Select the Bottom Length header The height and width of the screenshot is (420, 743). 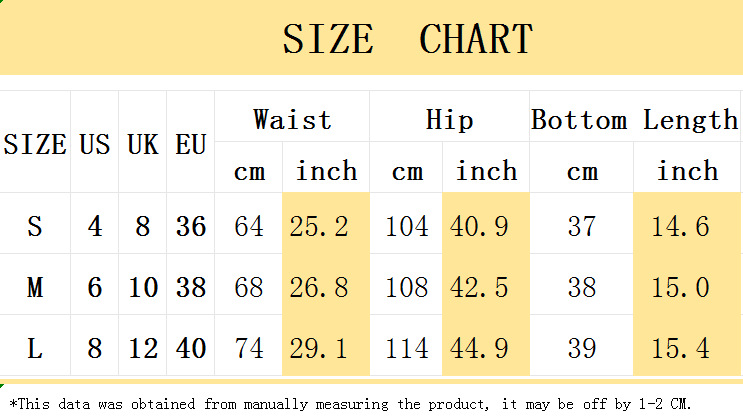pos(634,120)
